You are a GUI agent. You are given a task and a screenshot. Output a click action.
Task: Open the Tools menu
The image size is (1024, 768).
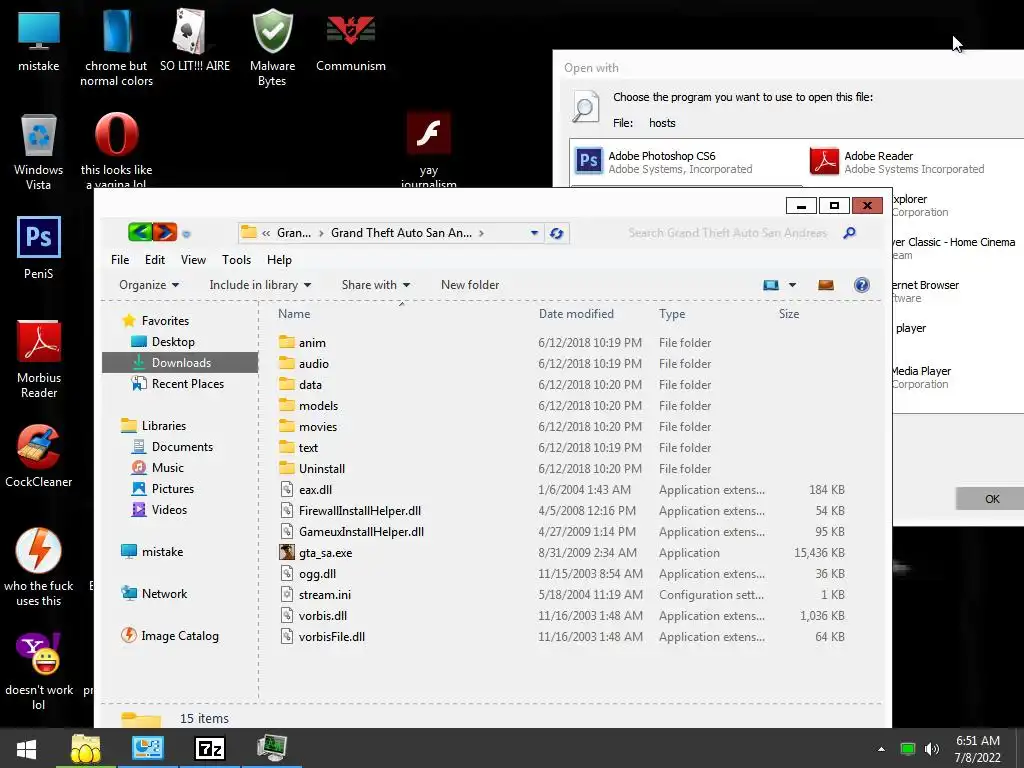pos(236,260)
